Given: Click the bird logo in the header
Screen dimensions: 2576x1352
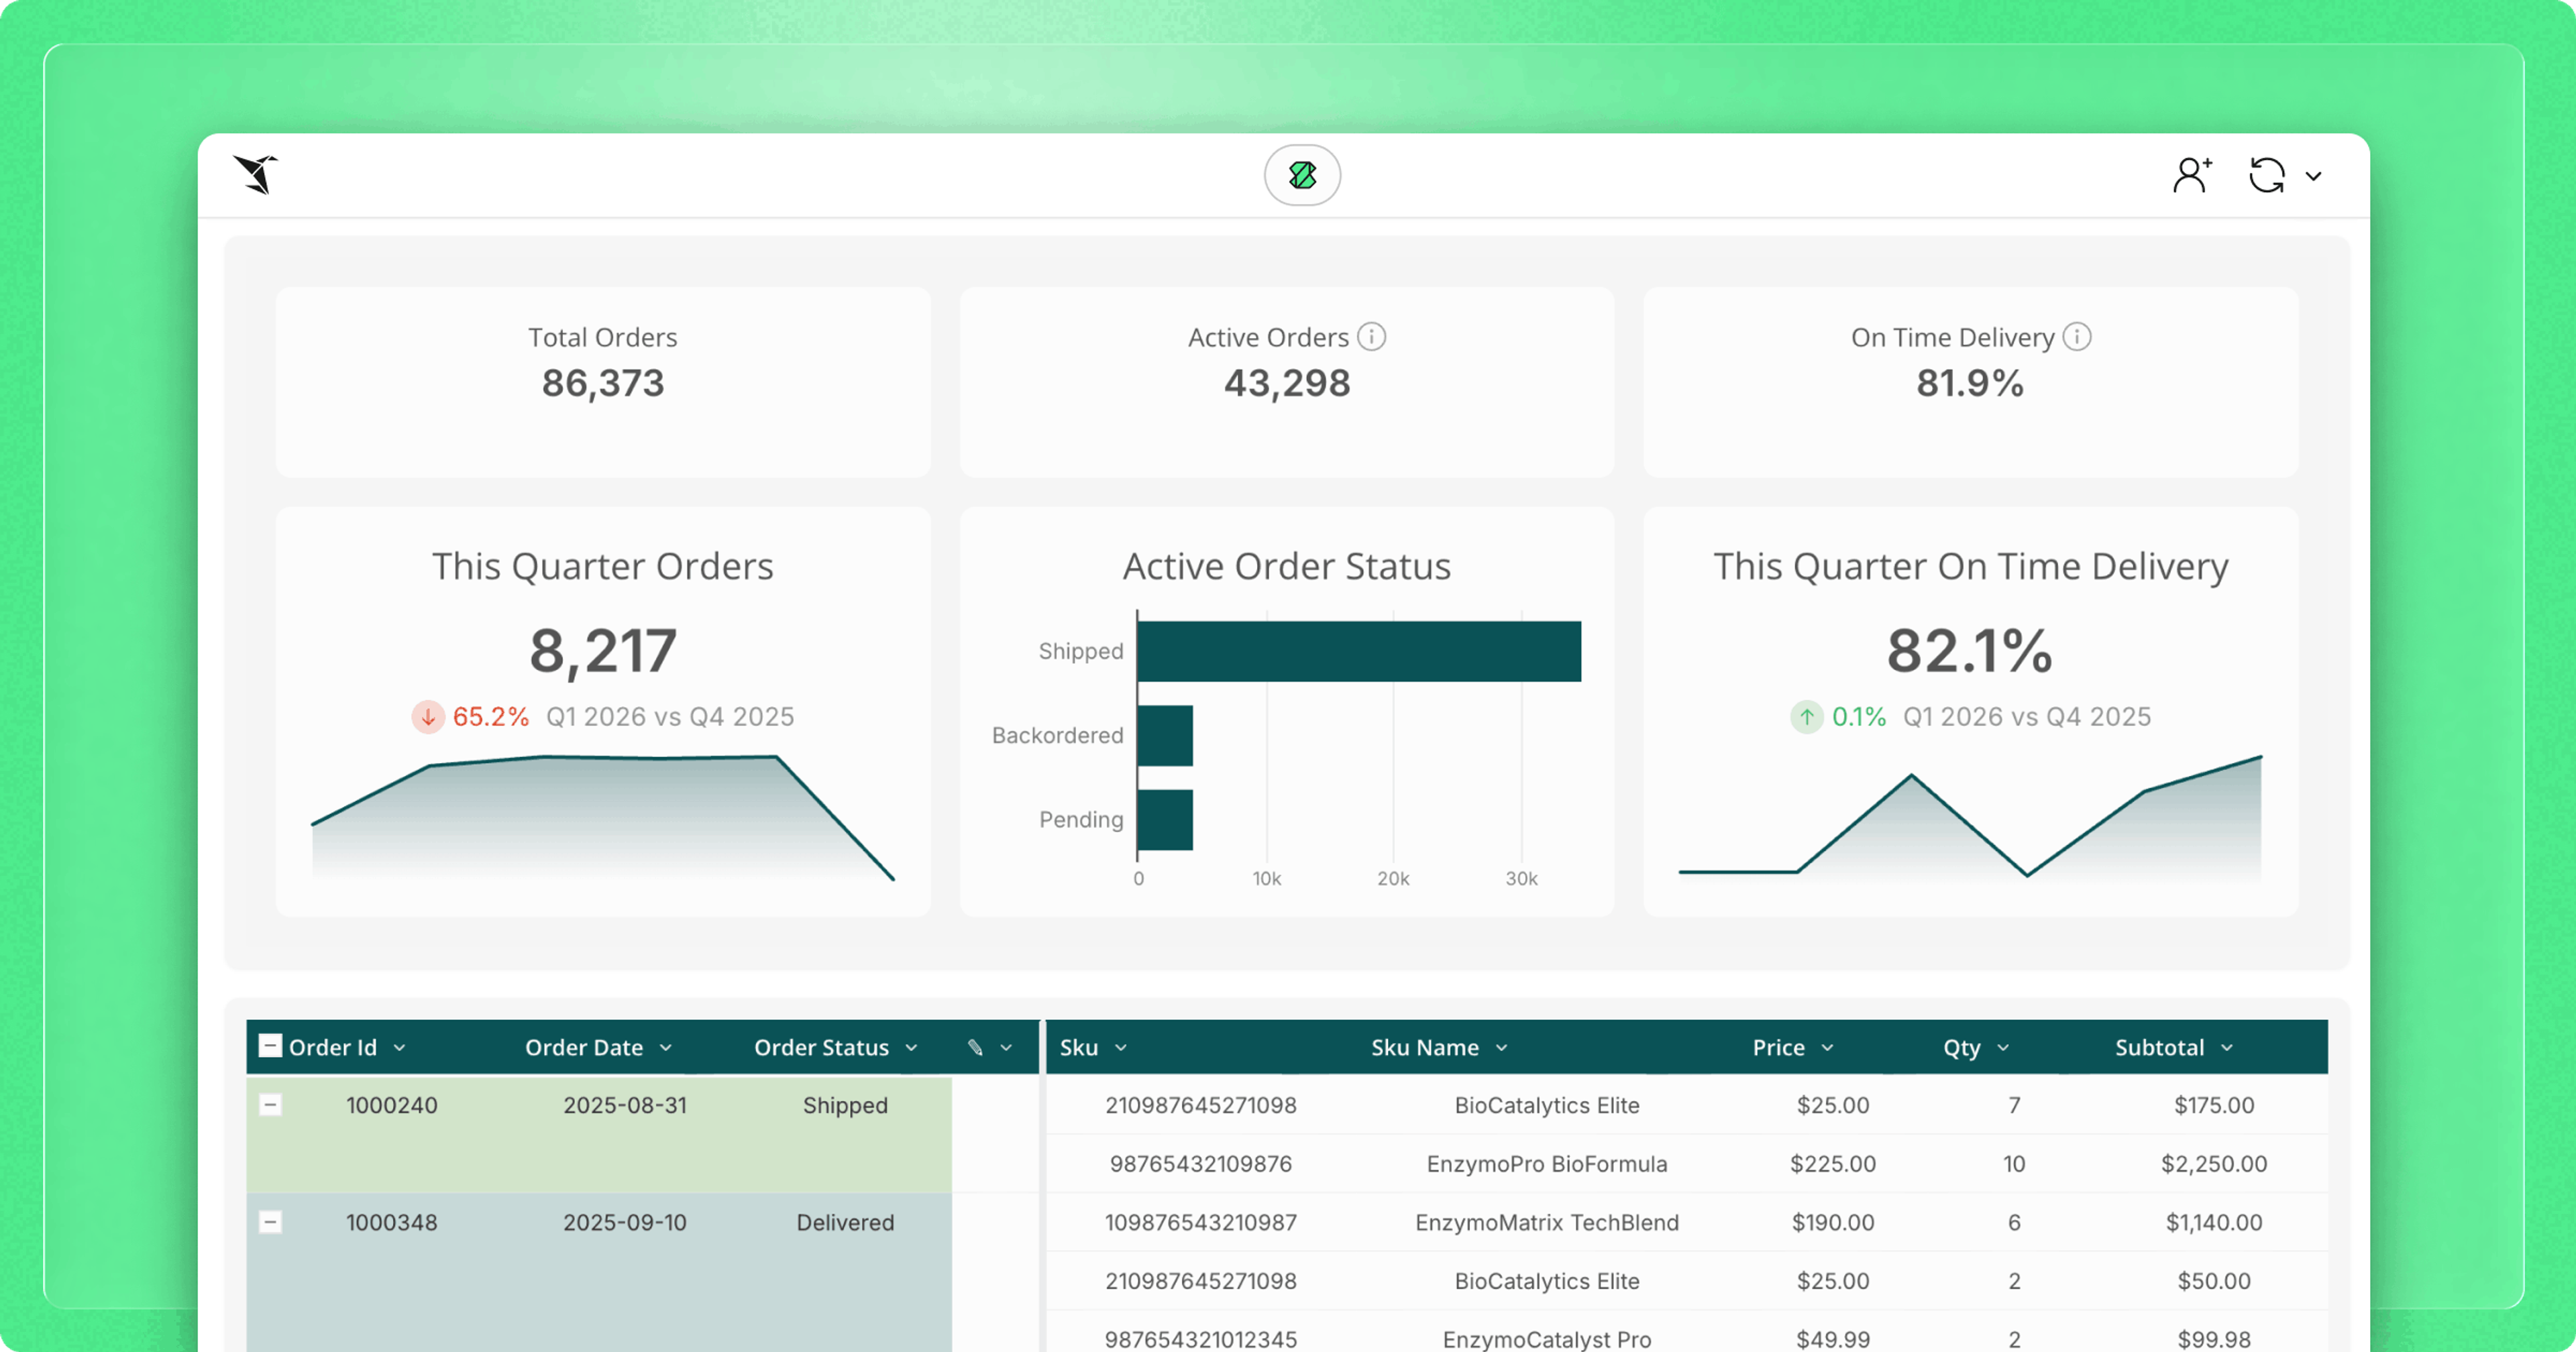Looking at the screenshot, I should coord(256,175).
